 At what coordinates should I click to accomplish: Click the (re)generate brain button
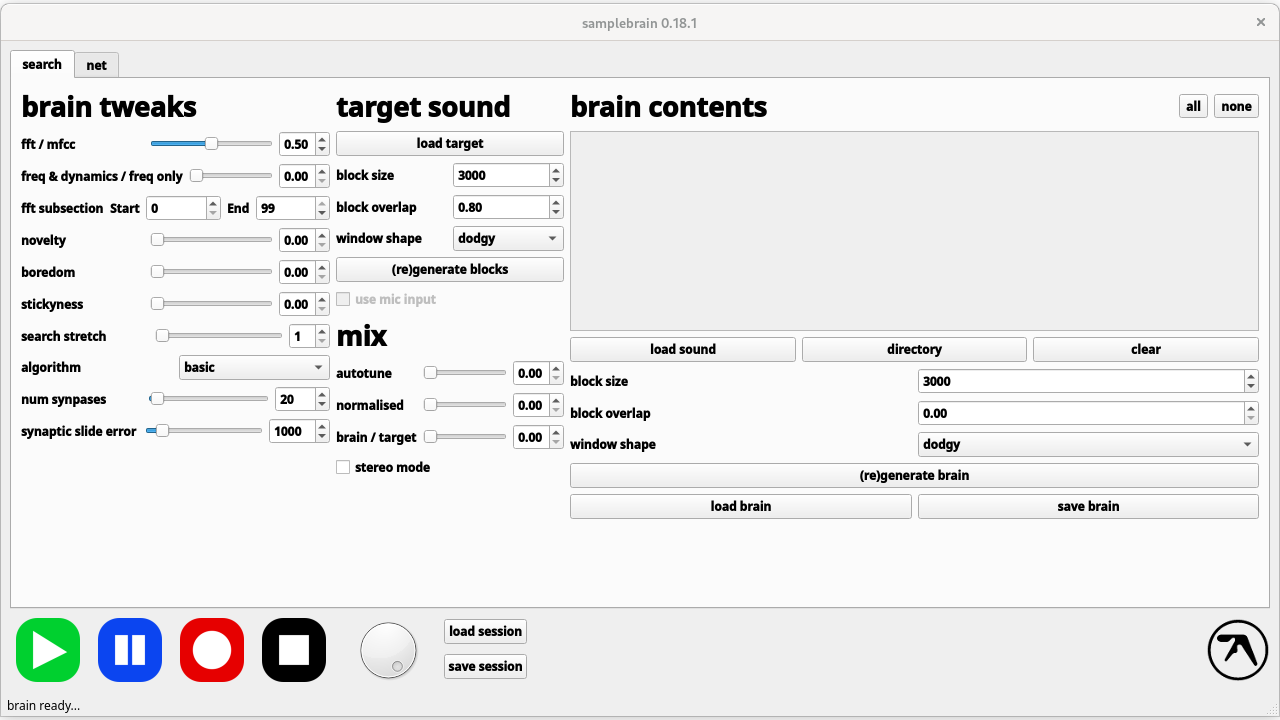(914, 476)
